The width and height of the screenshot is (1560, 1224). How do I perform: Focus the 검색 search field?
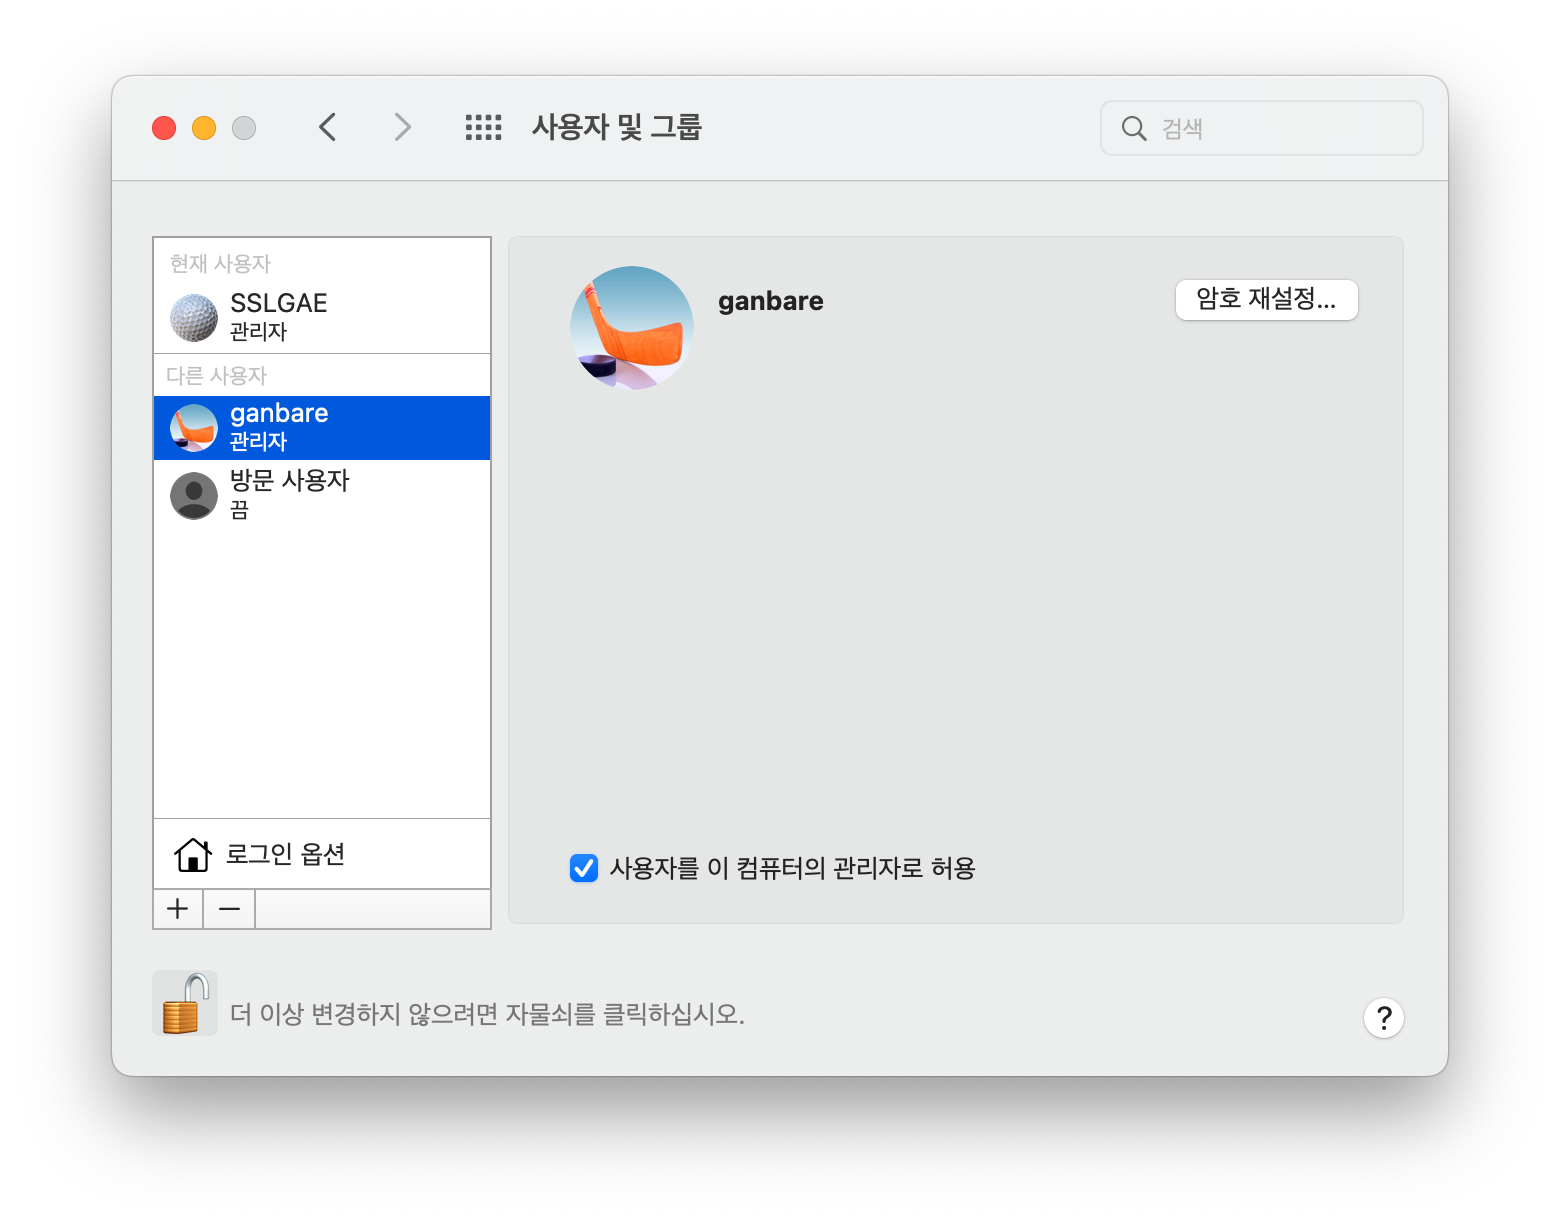click(1261, 128)
